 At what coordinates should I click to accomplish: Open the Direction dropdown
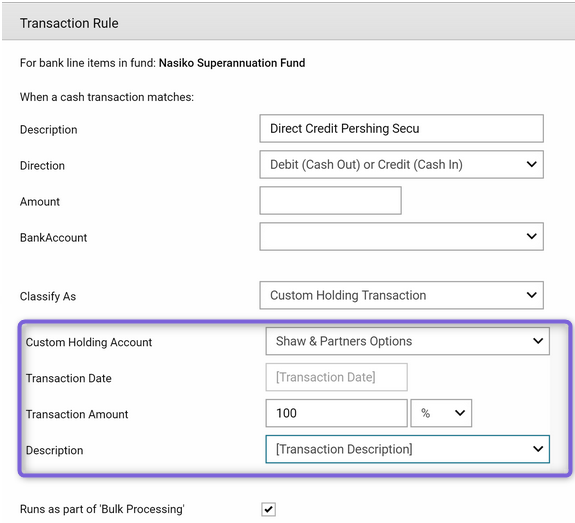(401, 164)
